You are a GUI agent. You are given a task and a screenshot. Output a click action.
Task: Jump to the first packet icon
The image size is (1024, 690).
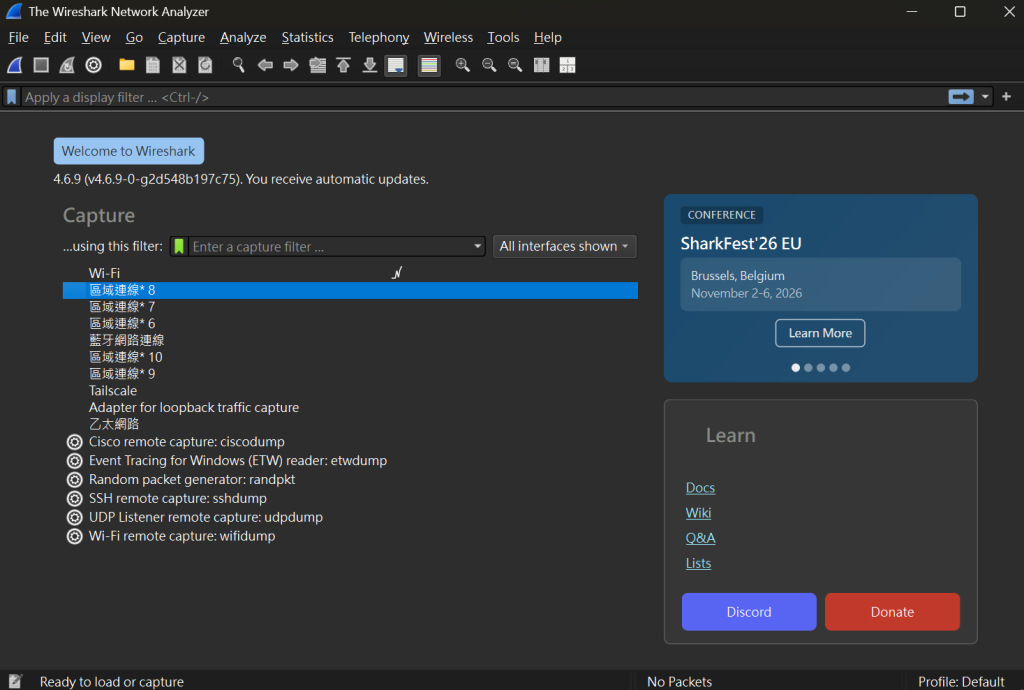coord(344,65)
